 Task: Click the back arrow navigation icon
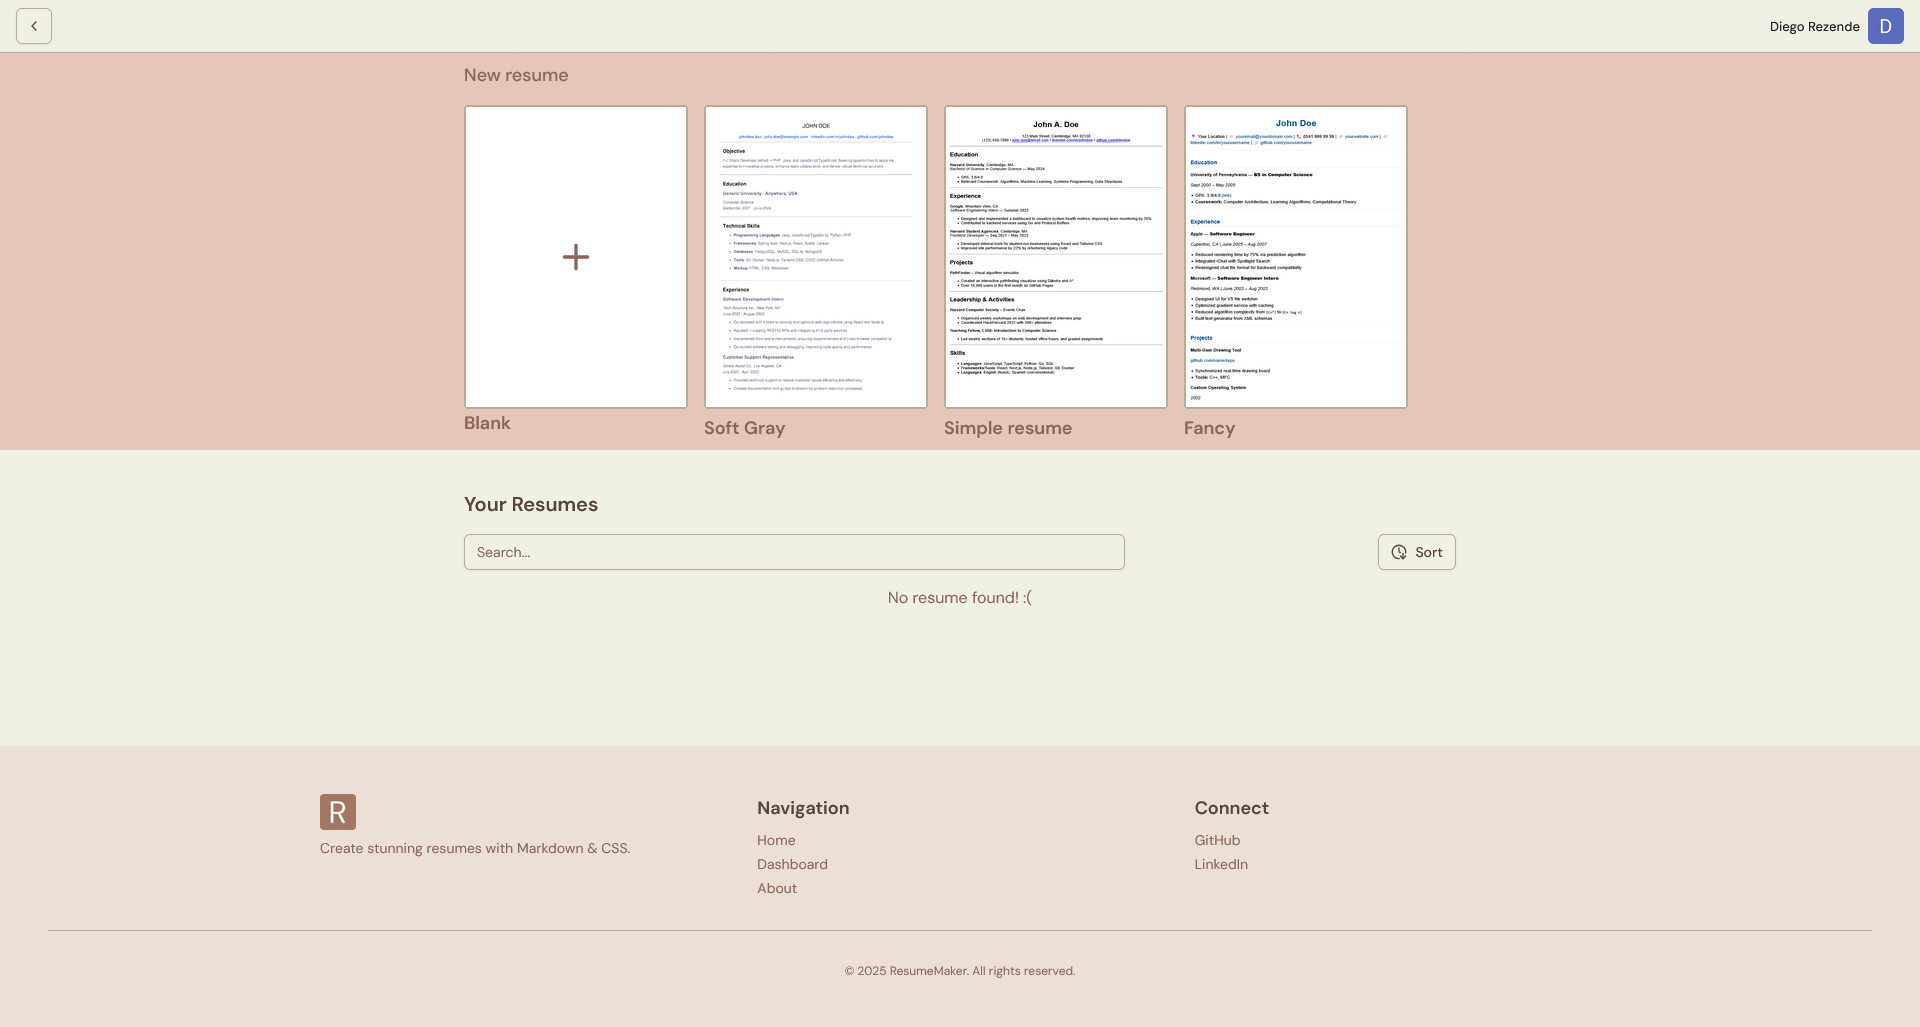click(x=34, y=26)
